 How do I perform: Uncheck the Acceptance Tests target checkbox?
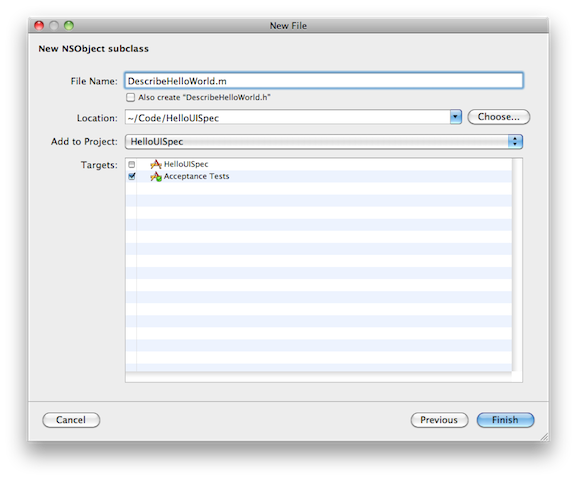point(131,177)
